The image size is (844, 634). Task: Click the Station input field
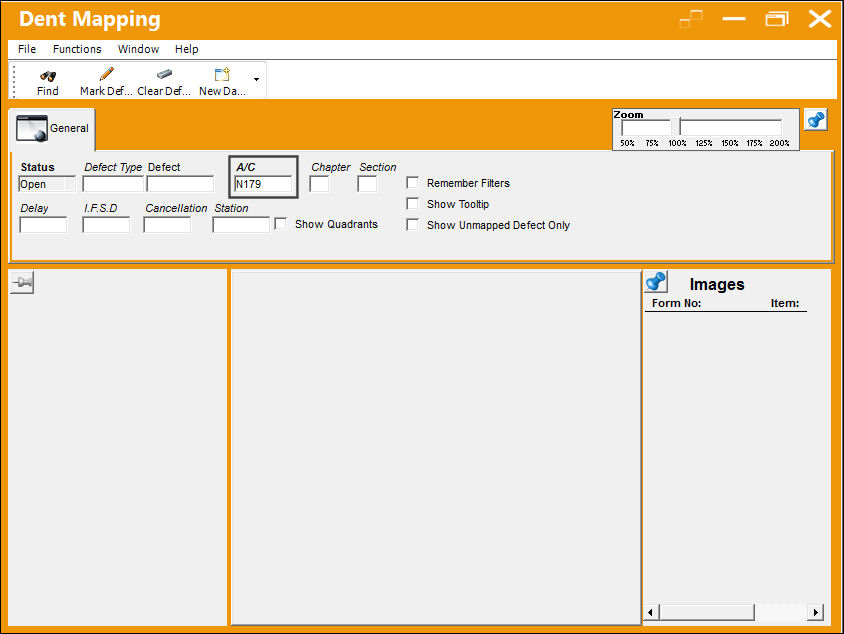(241, 225)
